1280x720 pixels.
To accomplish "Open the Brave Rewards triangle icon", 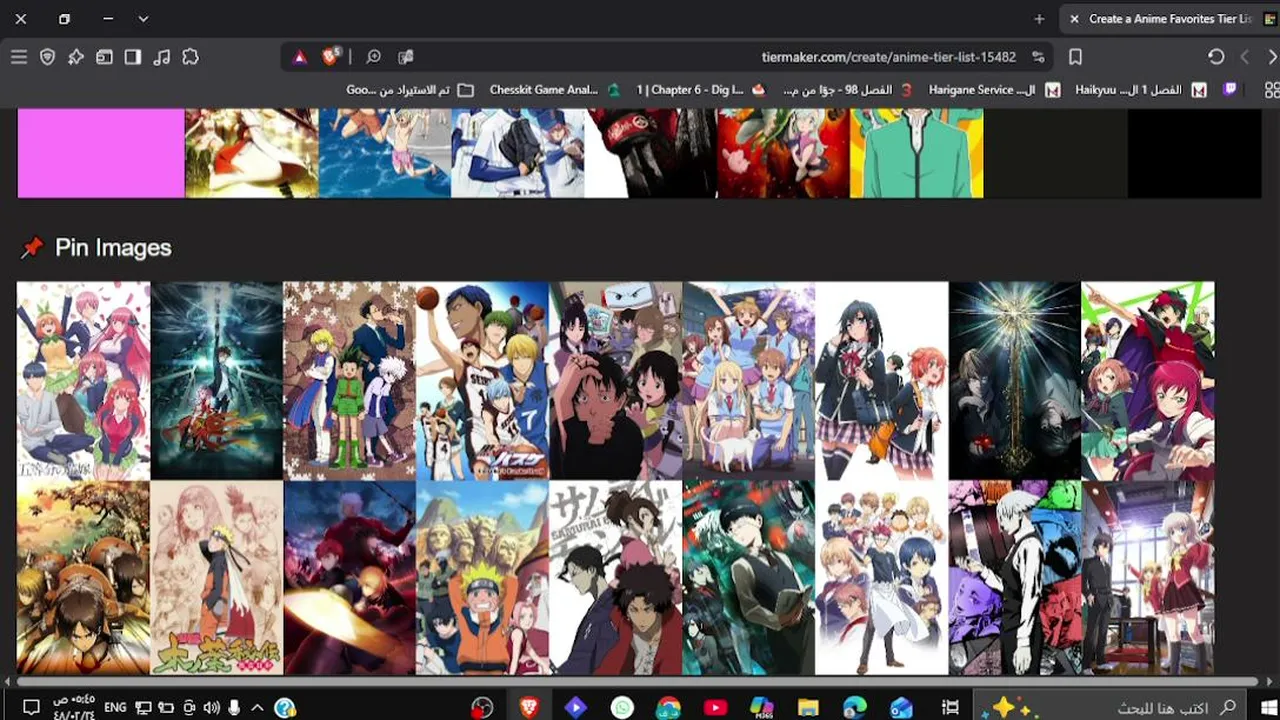I will [x=299, y=57].
